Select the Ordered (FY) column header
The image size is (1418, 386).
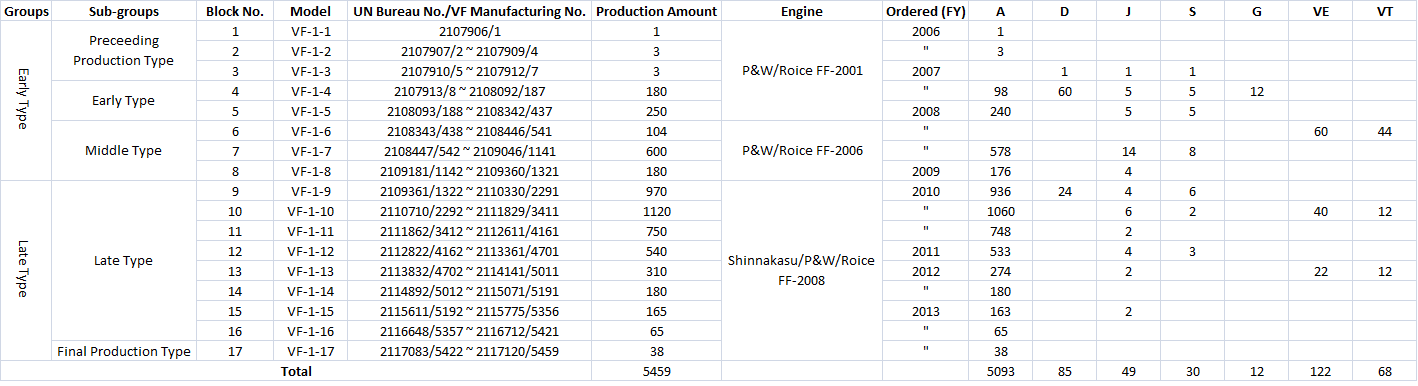pyautogui.click(x=926, y=12)
